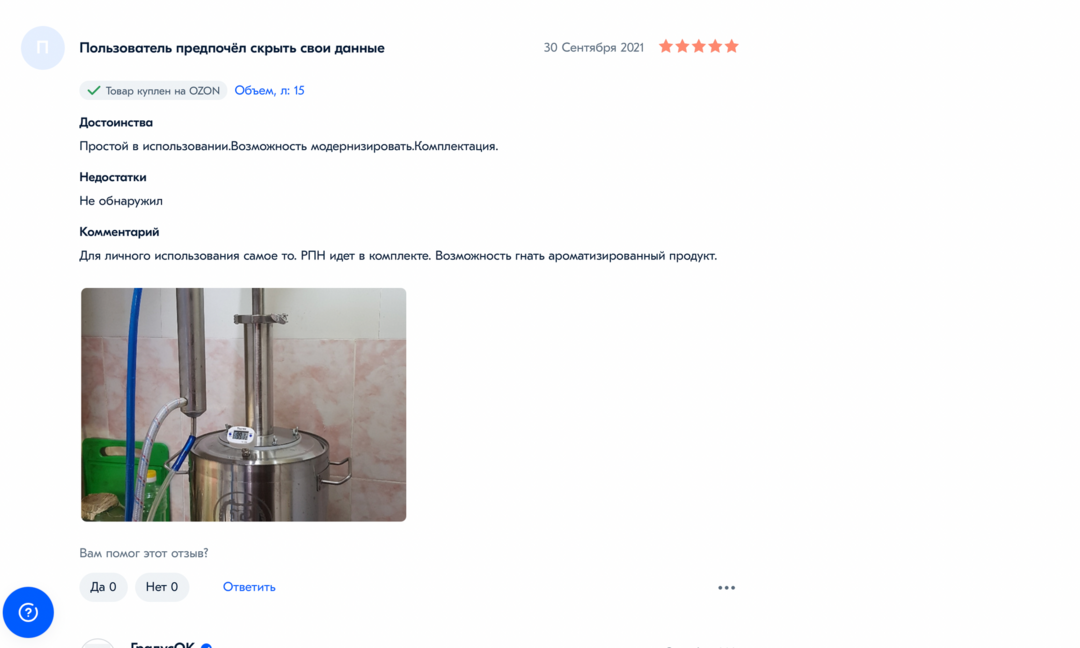Open the Объем, л: 15 link
Viewport: 1080px width, 648px height.
pyautogui.click(x=269, y=90)
